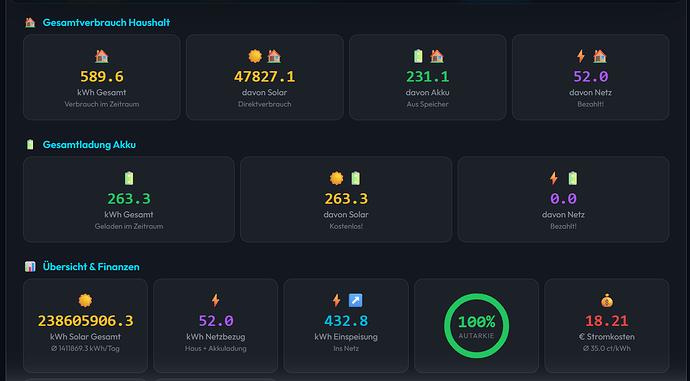
Task: Click the green 263.3 charged value
Action: (x=129, y=199)
